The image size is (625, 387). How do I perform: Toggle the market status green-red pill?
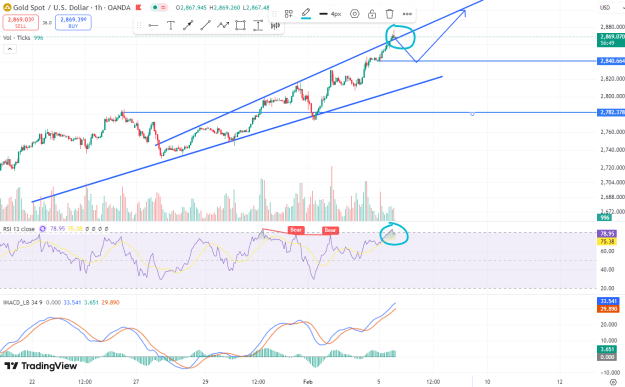pos(159,7)
